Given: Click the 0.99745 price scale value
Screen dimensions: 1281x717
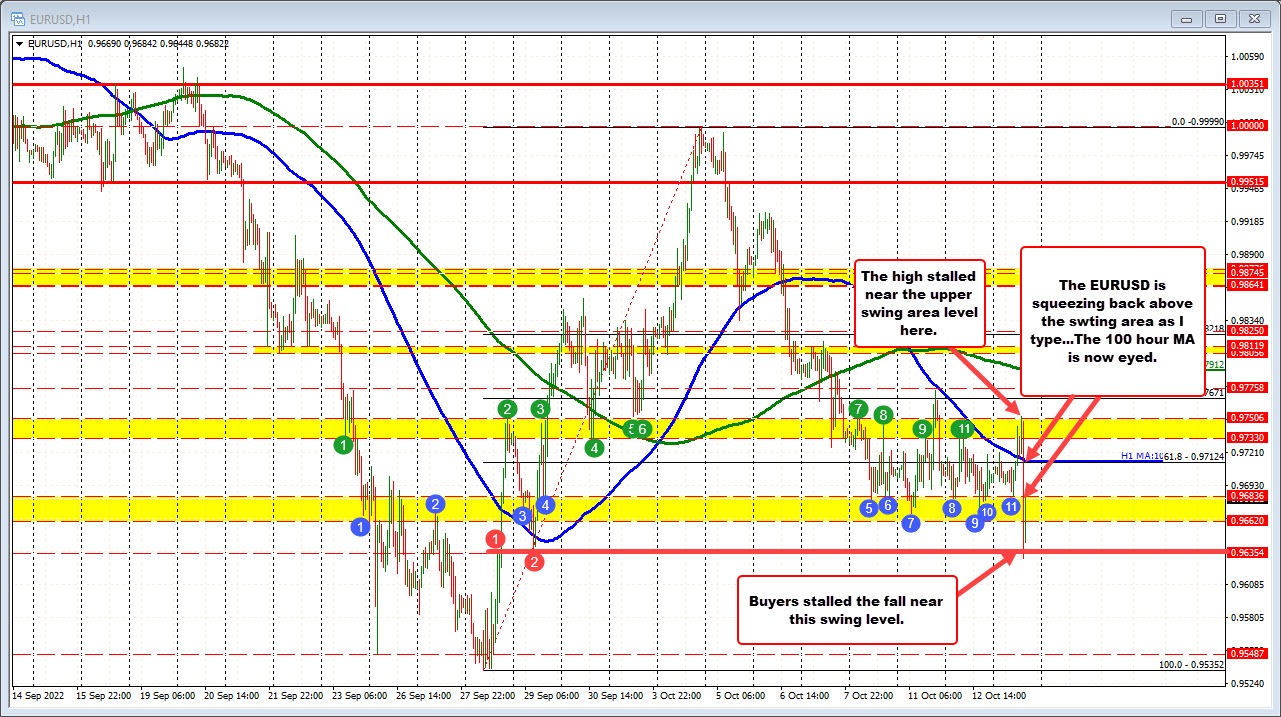Looking at the screenshot, I should [1246, 155].
